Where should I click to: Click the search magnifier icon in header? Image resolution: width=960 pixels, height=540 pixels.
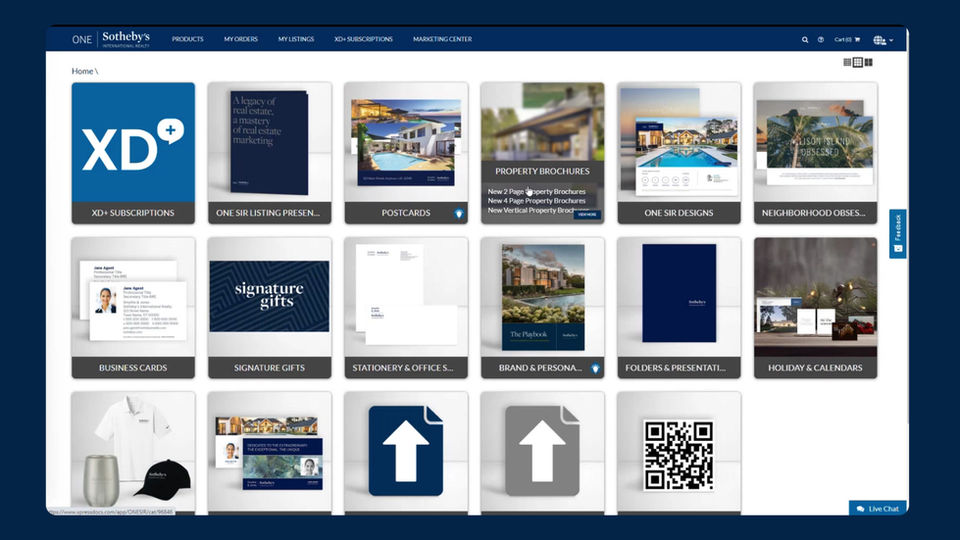click(805, 40)
